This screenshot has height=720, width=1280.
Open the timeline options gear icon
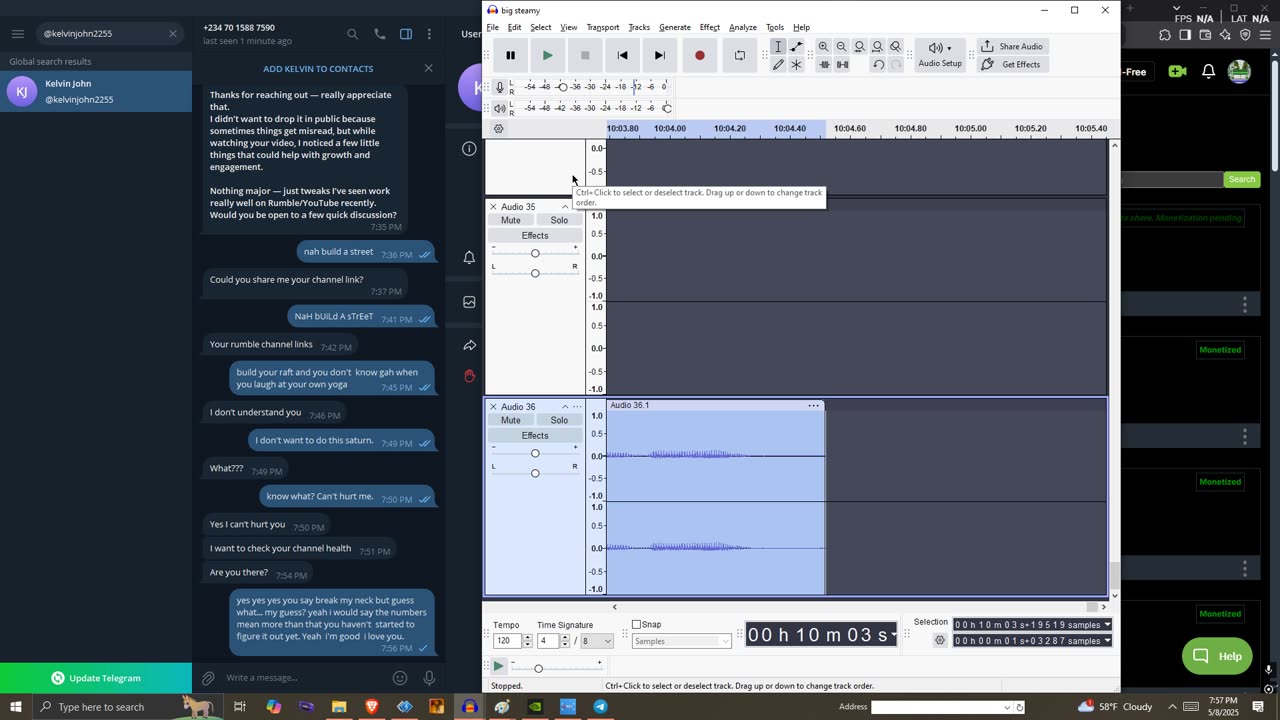click(499, 129)
